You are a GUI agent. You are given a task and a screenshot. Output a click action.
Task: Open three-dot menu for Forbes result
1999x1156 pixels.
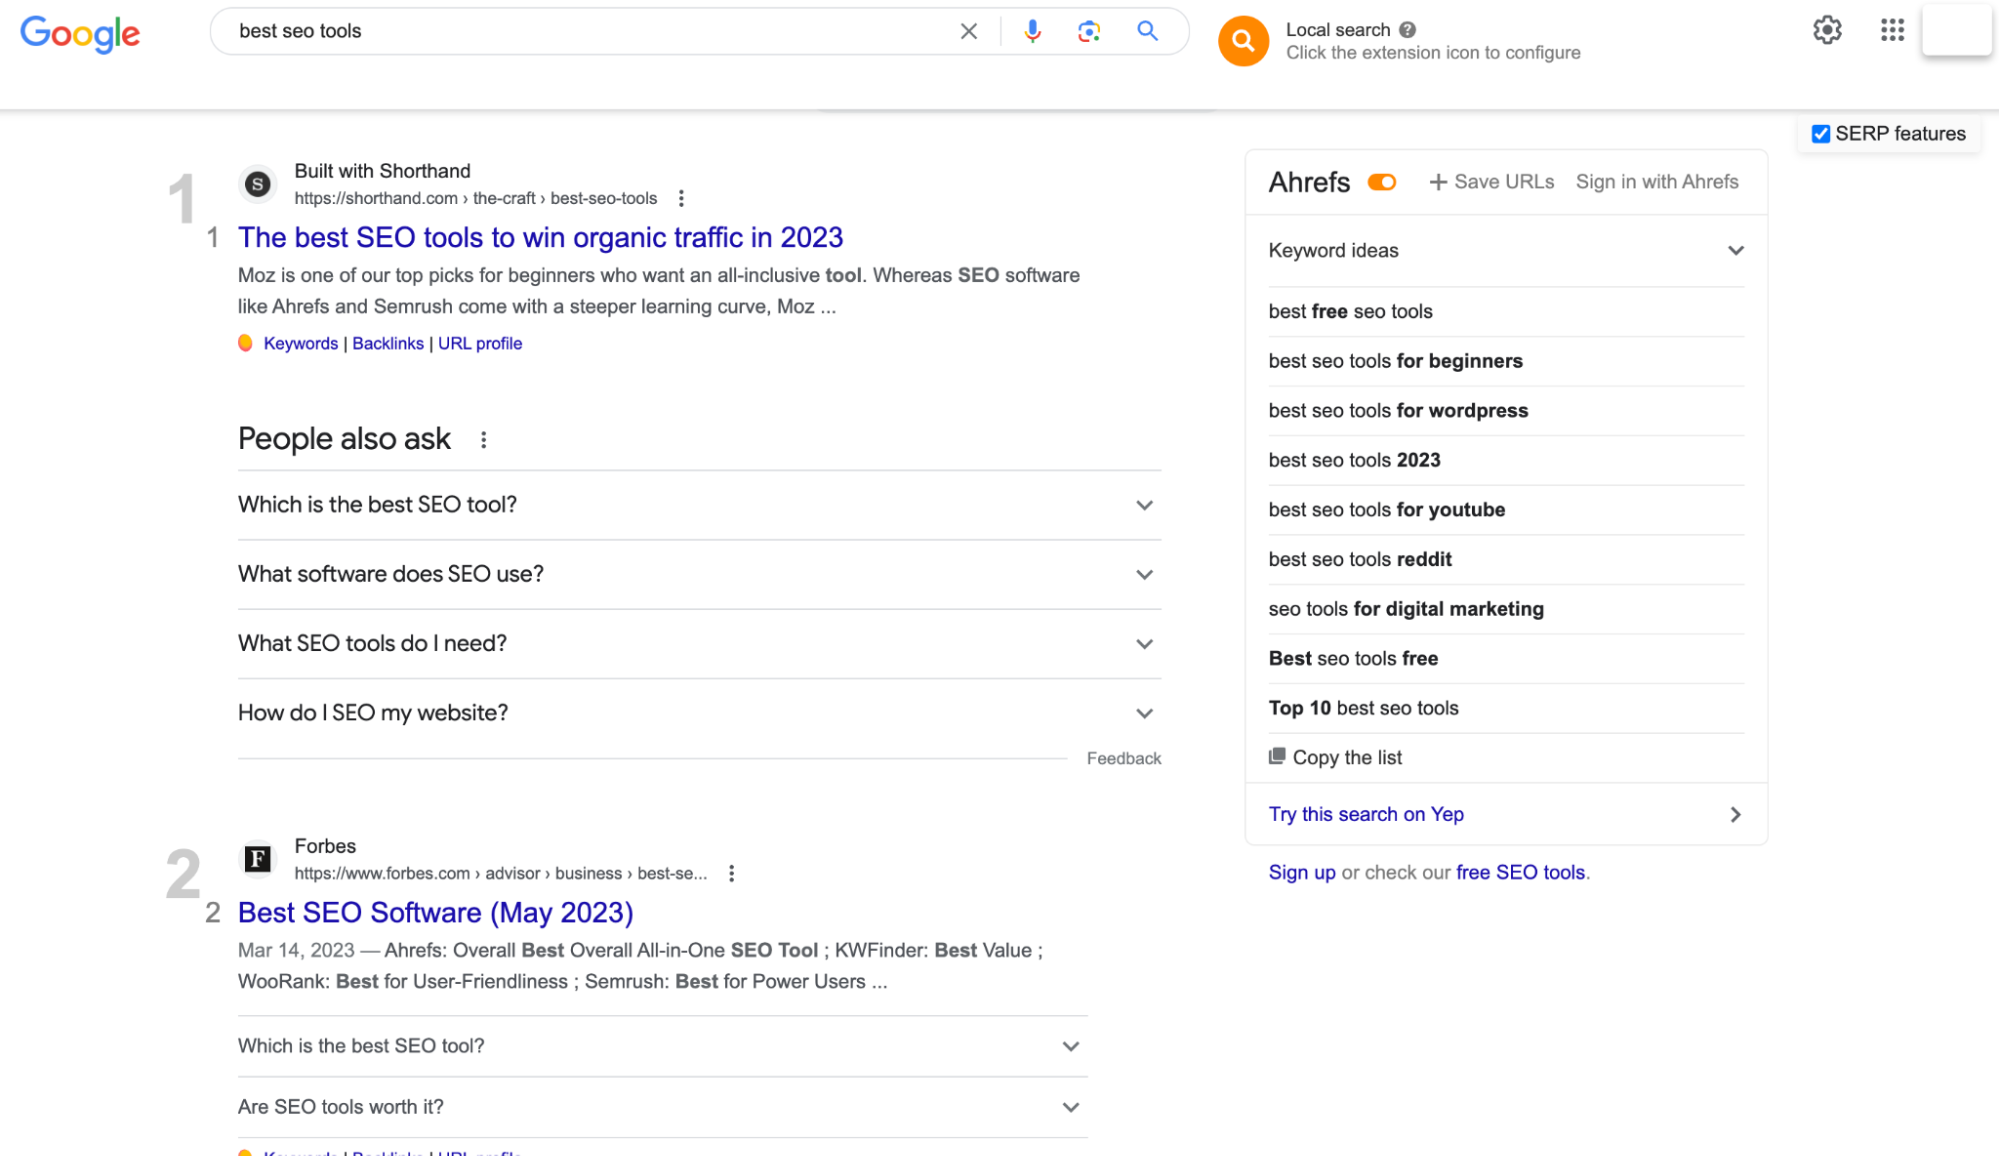[x=731, y=873]
